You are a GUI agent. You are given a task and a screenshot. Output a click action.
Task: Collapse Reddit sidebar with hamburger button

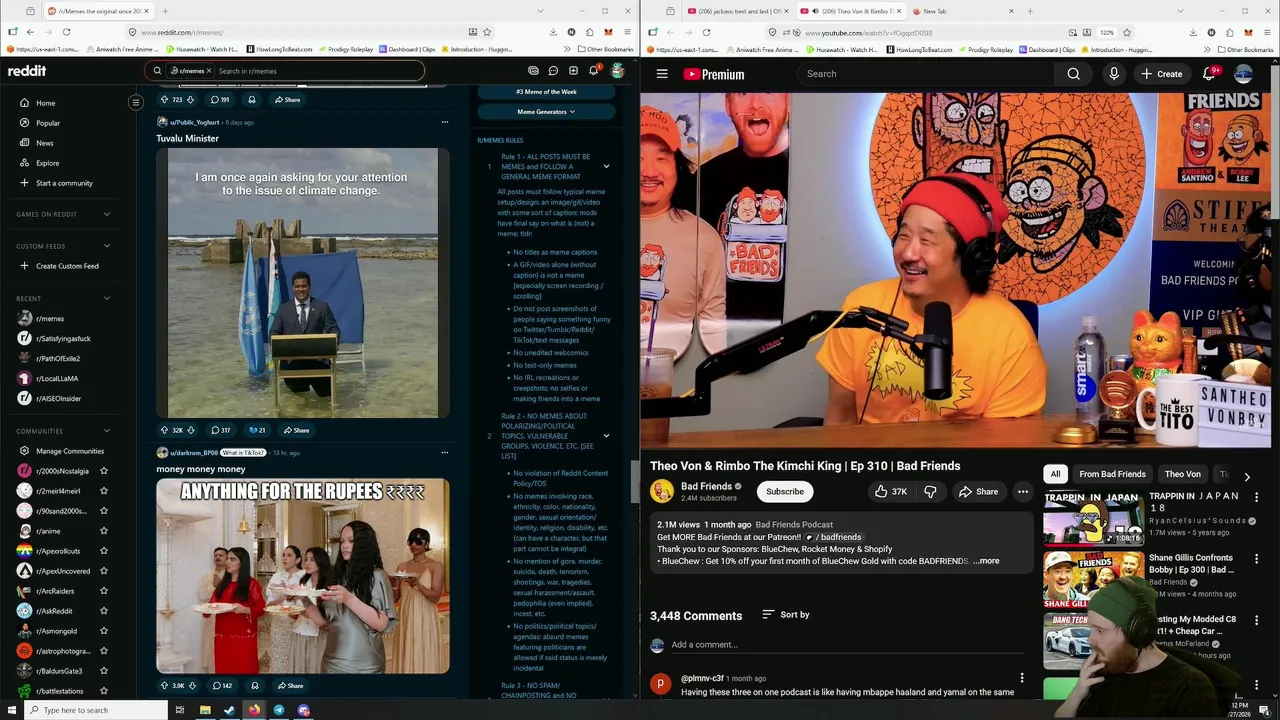click(136, 102)
